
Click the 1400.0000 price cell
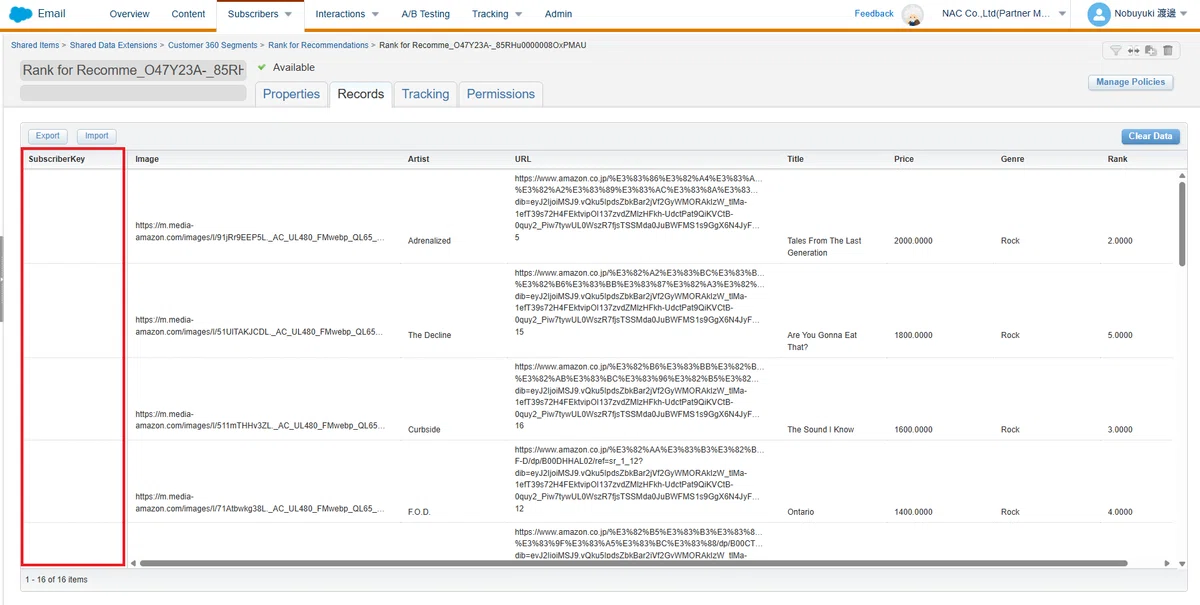[x=913, y=512]
